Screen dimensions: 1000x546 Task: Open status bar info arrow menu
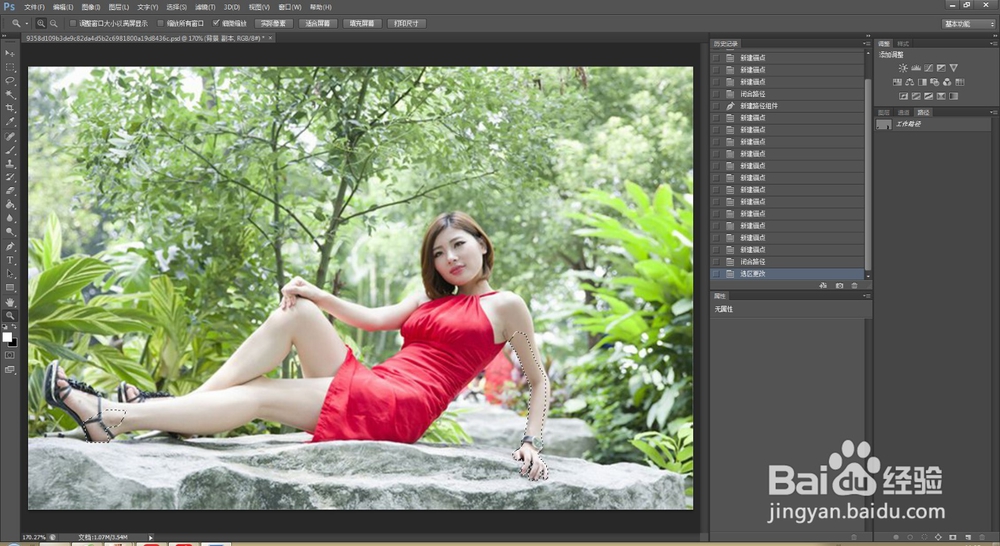[151, 538]
